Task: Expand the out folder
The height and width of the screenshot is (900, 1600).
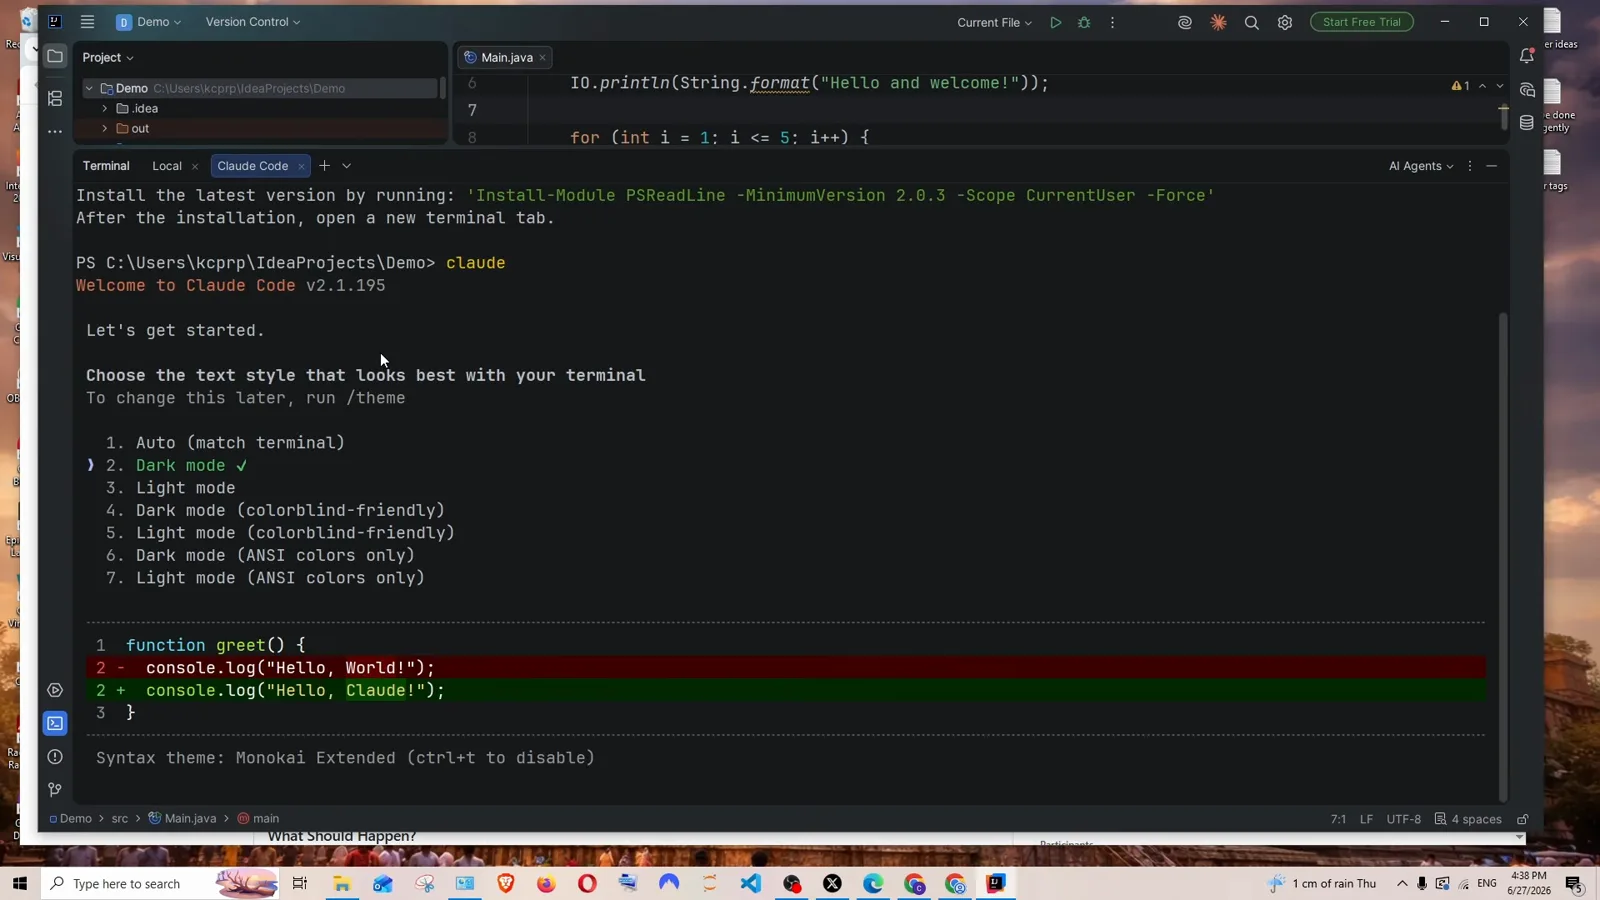Action: 105,128
